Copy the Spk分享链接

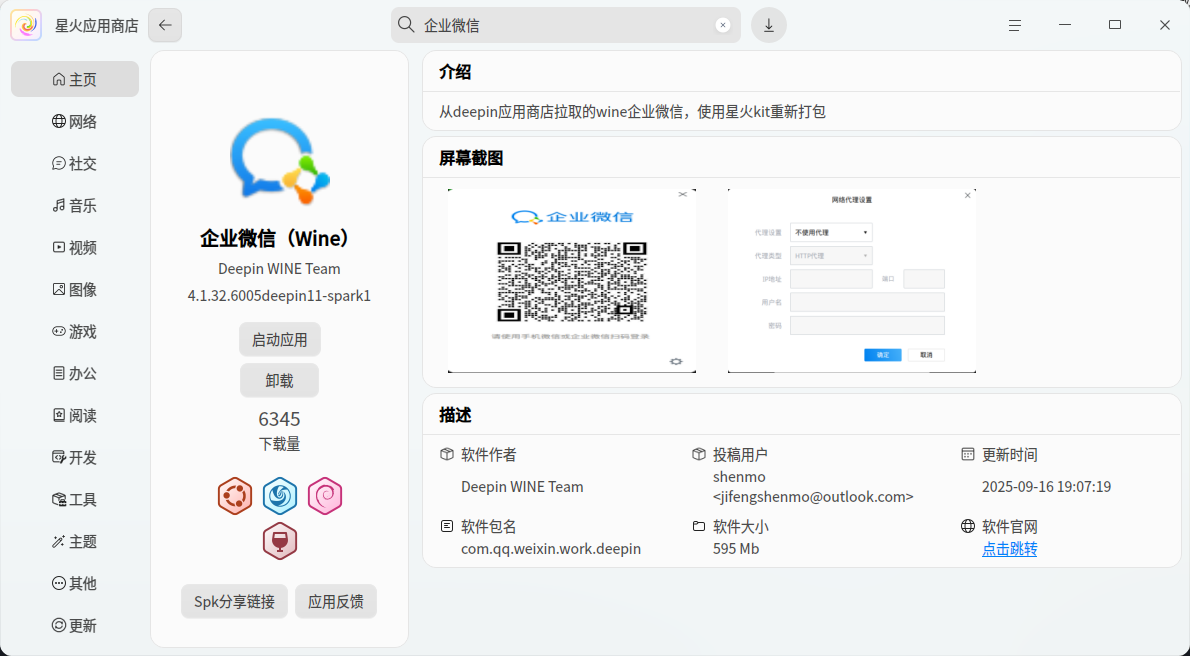pos(235,602)
